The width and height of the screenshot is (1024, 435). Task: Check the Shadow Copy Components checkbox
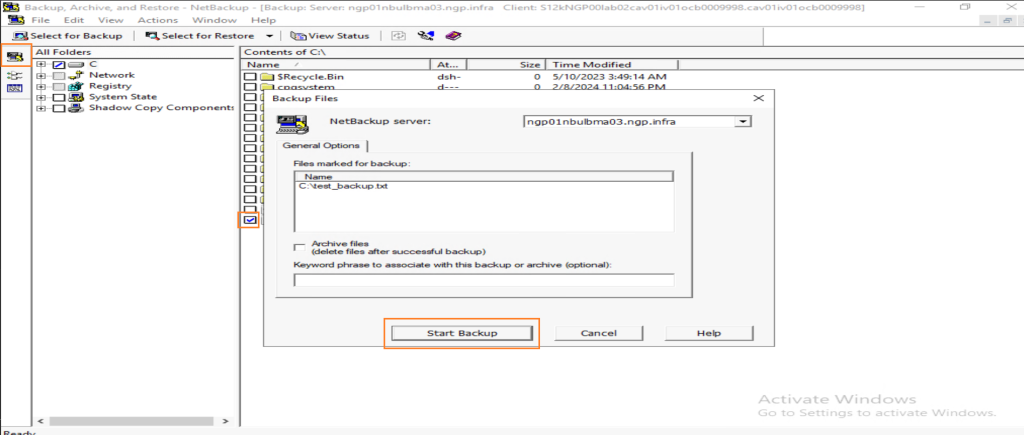coord(59,108)
